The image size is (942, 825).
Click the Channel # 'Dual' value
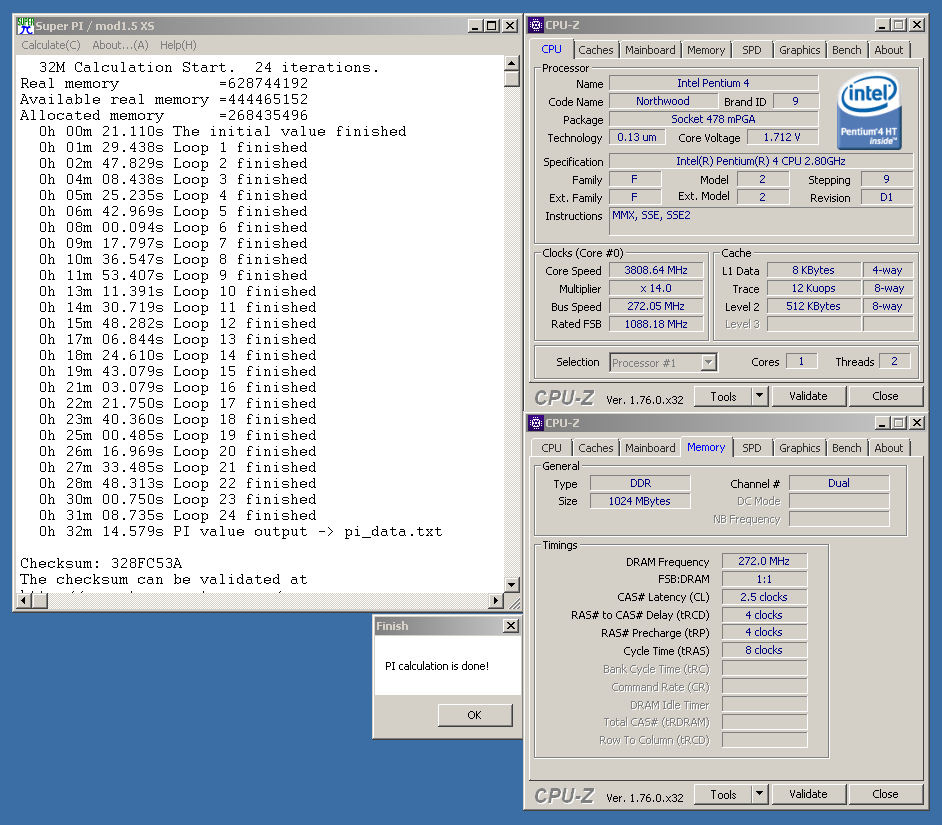(x=839, y=483)
